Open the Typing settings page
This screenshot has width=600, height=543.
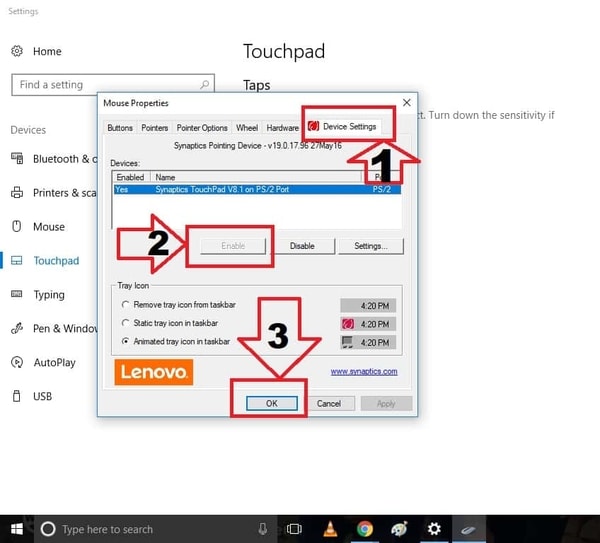pos(49,295)
